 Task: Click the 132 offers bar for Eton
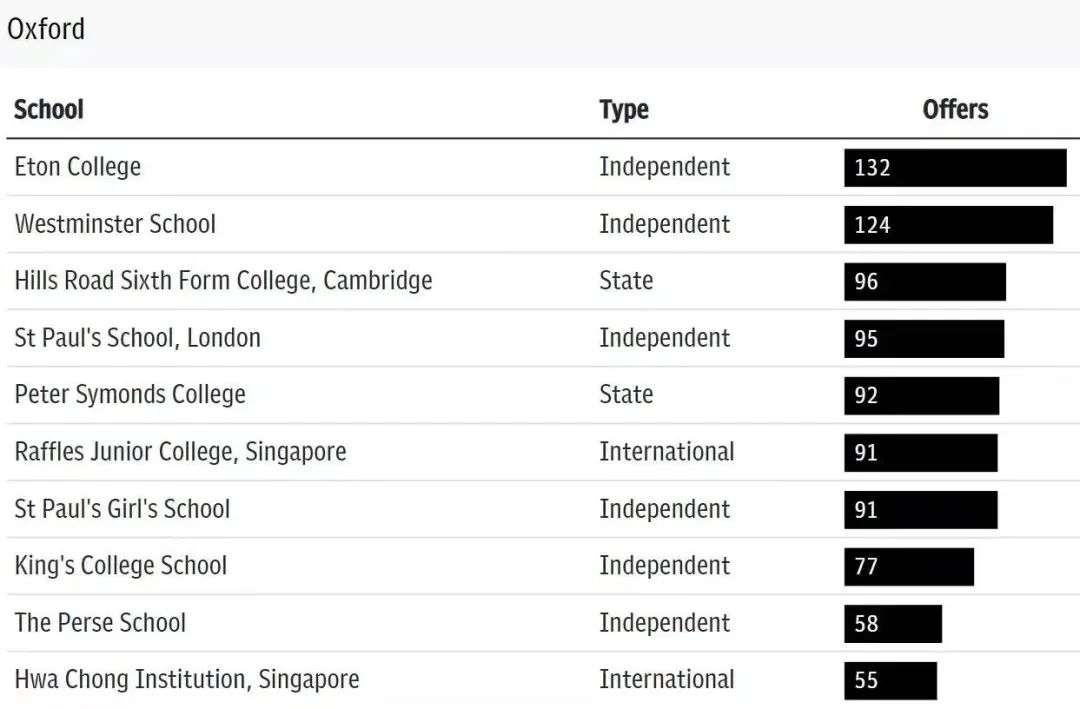click(955, 168)
